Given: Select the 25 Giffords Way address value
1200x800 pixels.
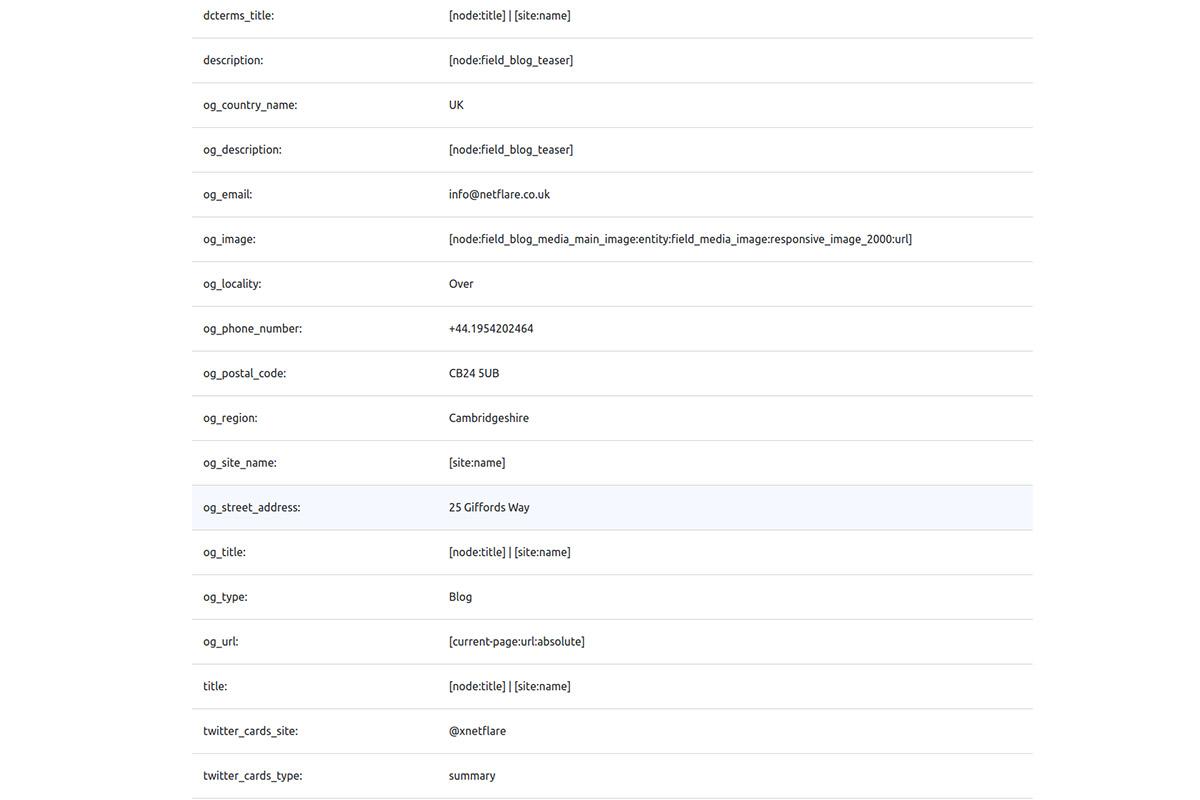Looking at the screenshot, I should pos(489,508).
